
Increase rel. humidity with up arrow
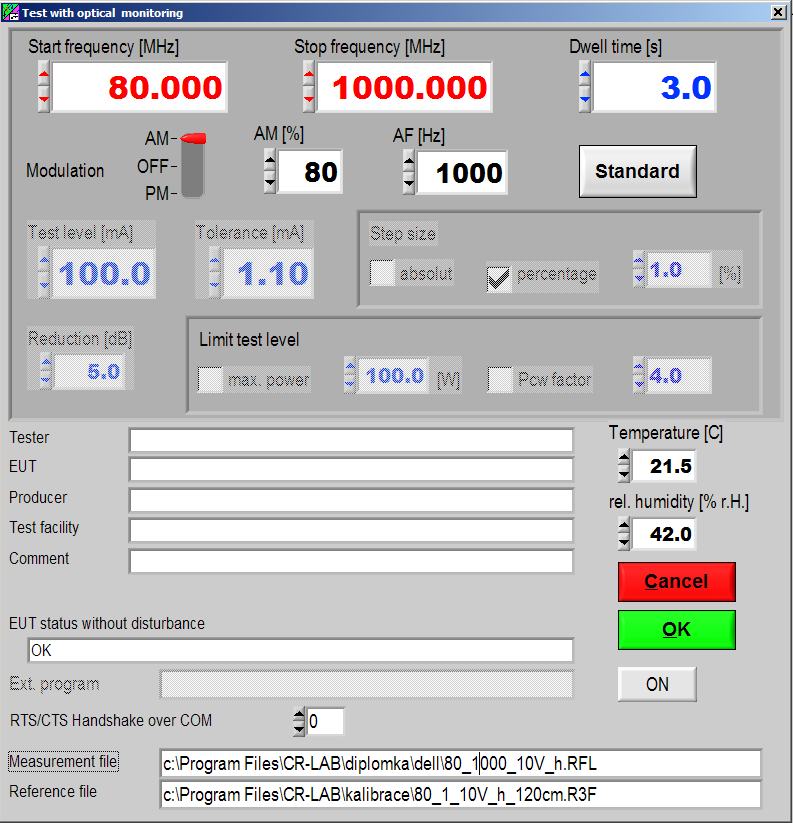pos(624,525)
